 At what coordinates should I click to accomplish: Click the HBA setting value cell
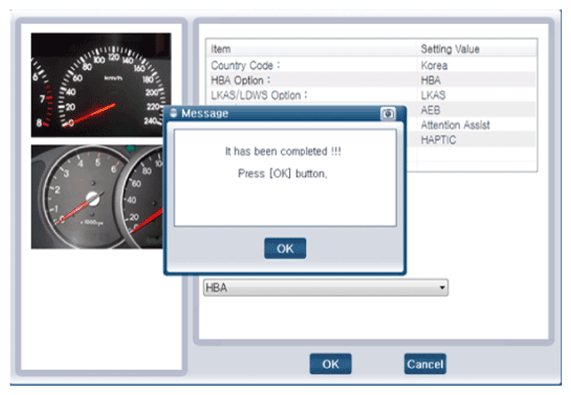431,80
